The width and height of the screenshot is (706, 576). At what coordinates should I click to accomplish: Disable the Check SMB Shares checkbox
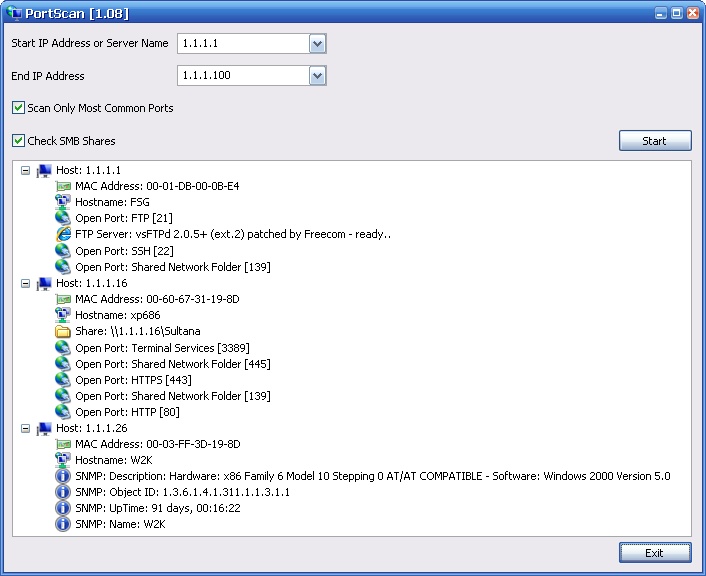(19, 141)
